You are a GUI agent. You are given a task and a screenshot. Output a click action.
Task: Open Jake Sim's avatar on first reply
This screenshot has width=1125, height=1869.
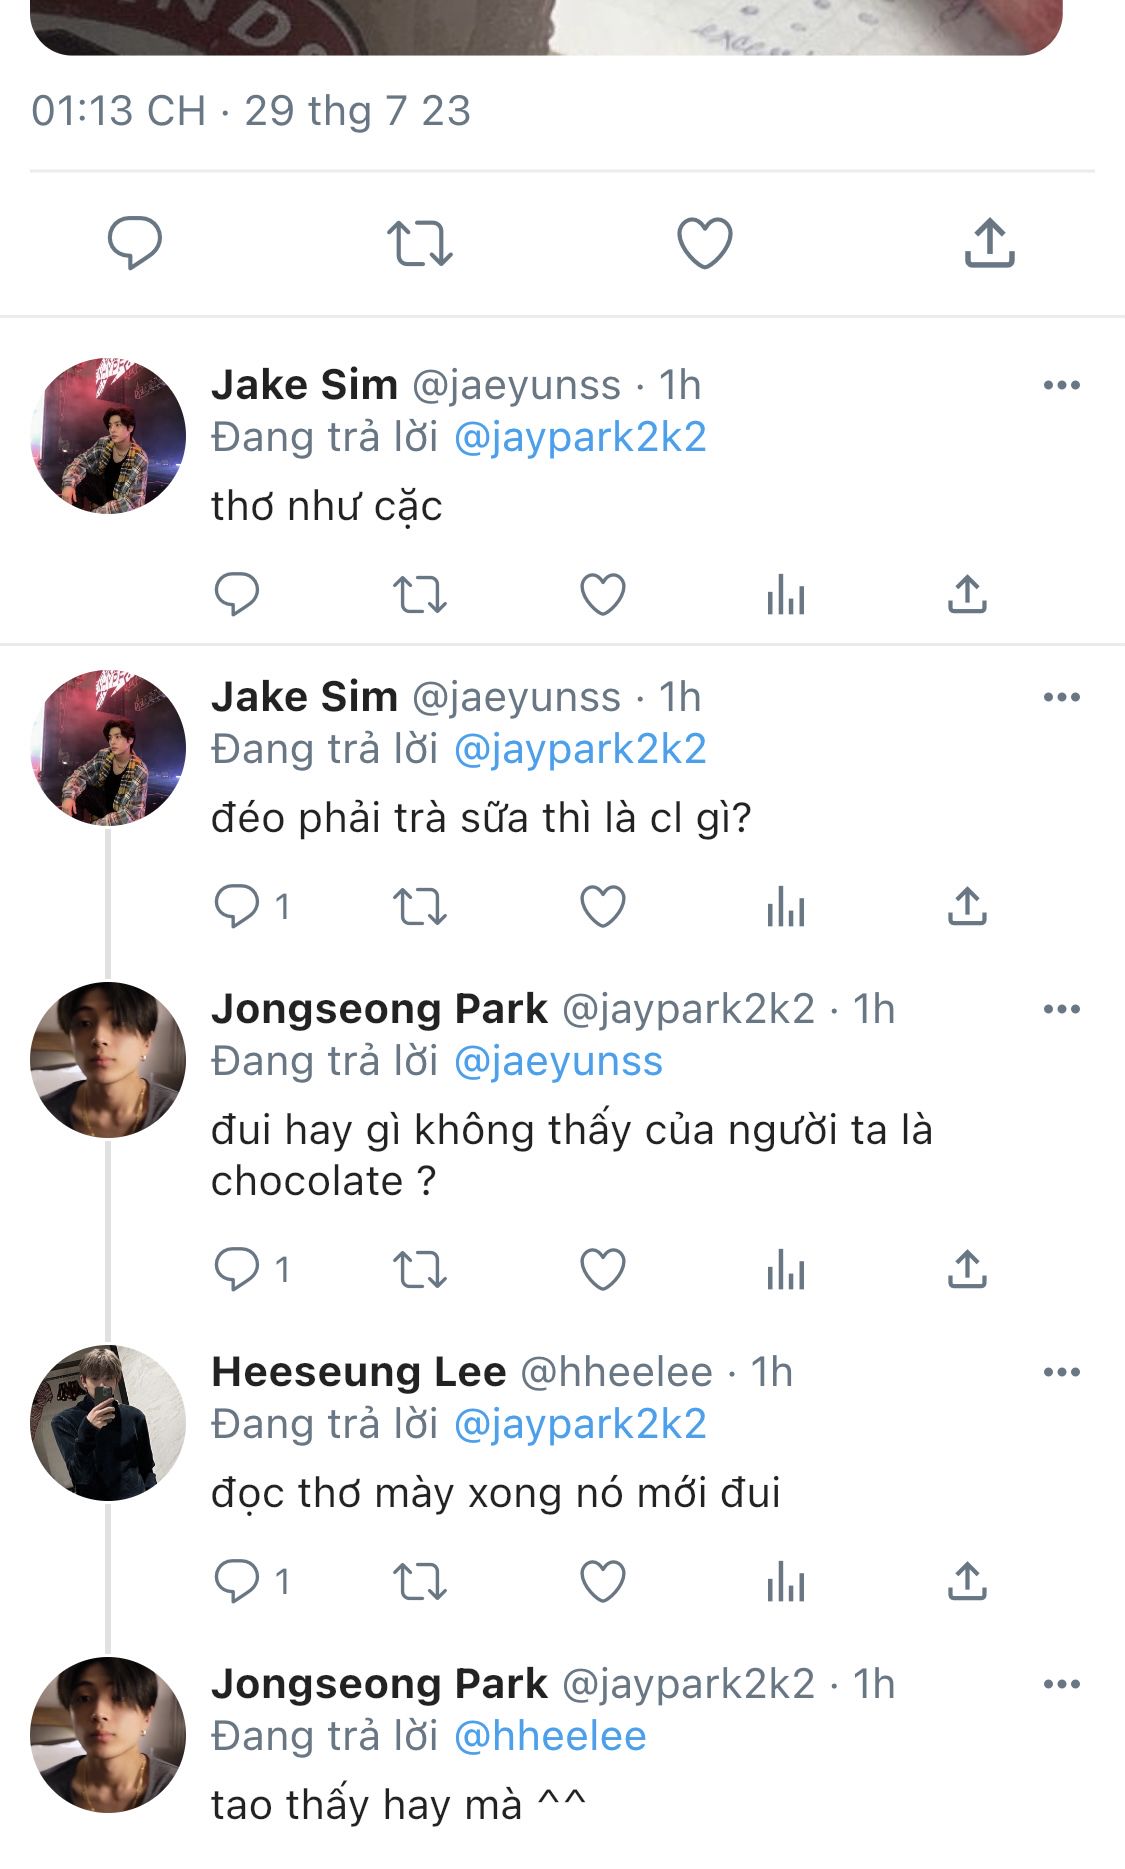pyautogui.click(x=108, y=436)
